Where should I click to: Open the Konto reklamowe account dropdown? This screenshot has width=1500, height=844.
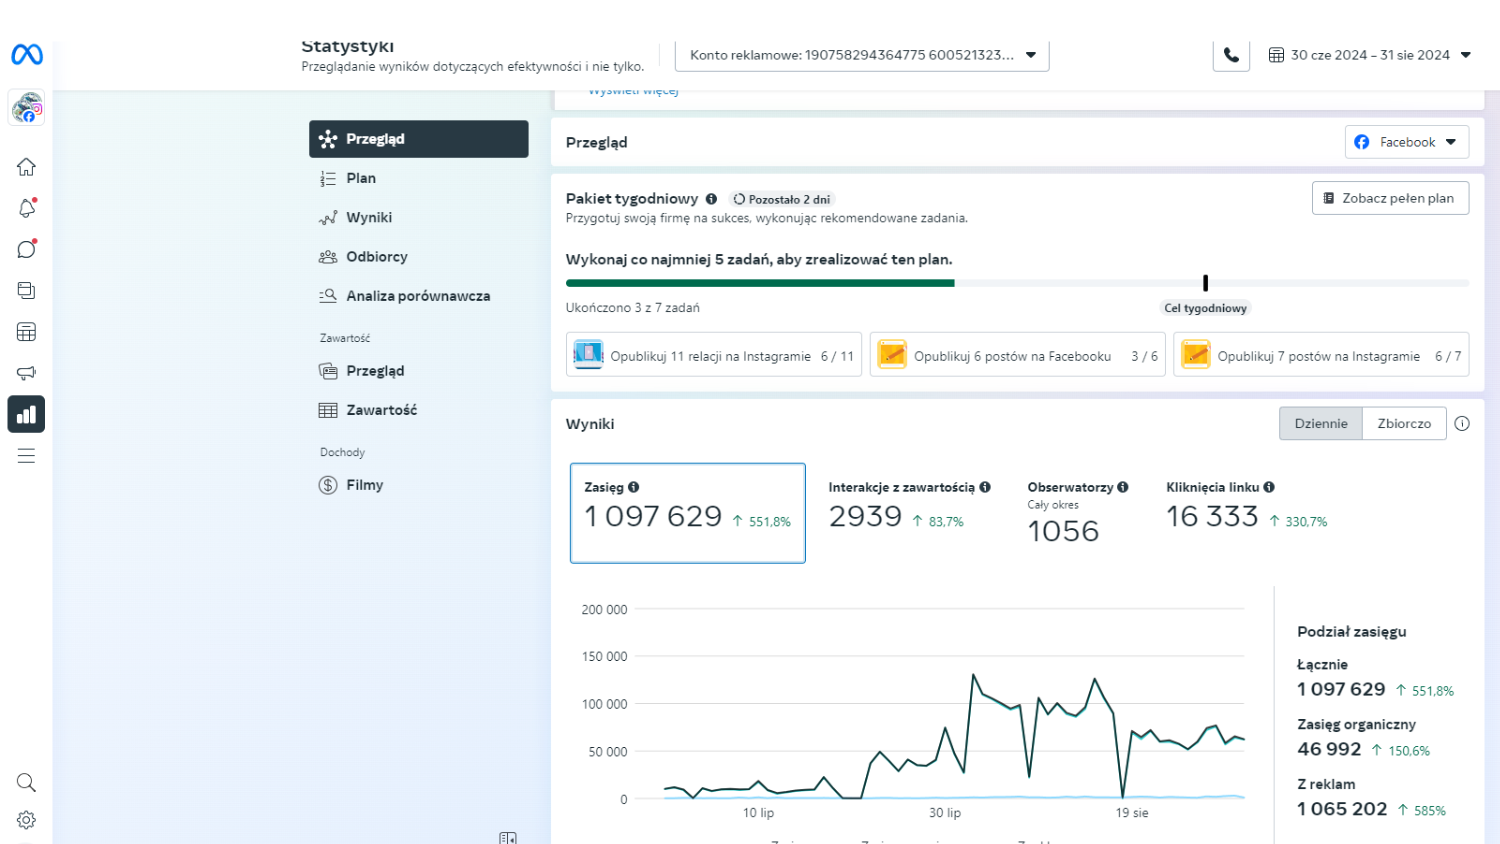point(861,55)
